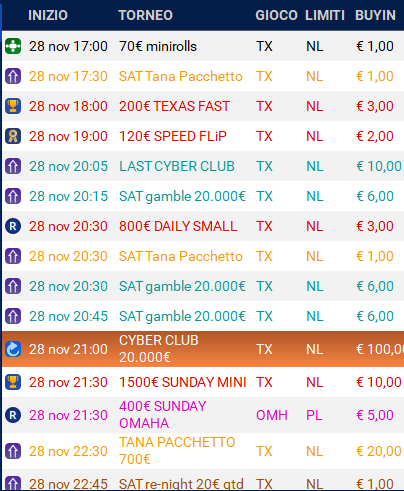Sort by the BUYIN column header
Screen dimensions: 404x491
coord(375,15)
